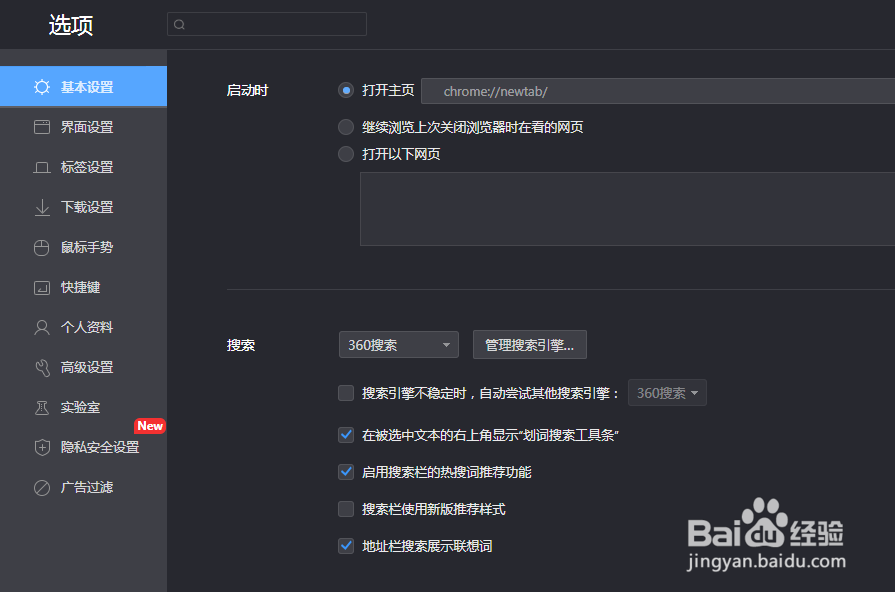
Task: Open the 360搜索 search engine dropdown
Action: (398, 344)
